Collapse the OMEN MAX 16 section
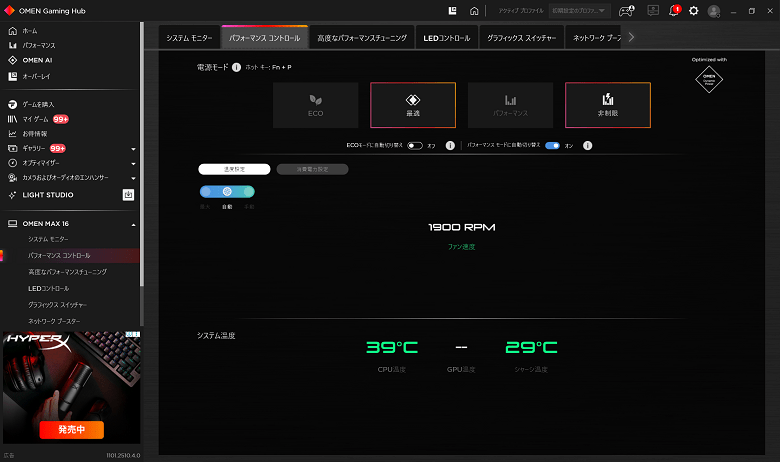 click(x=133, y=224)
